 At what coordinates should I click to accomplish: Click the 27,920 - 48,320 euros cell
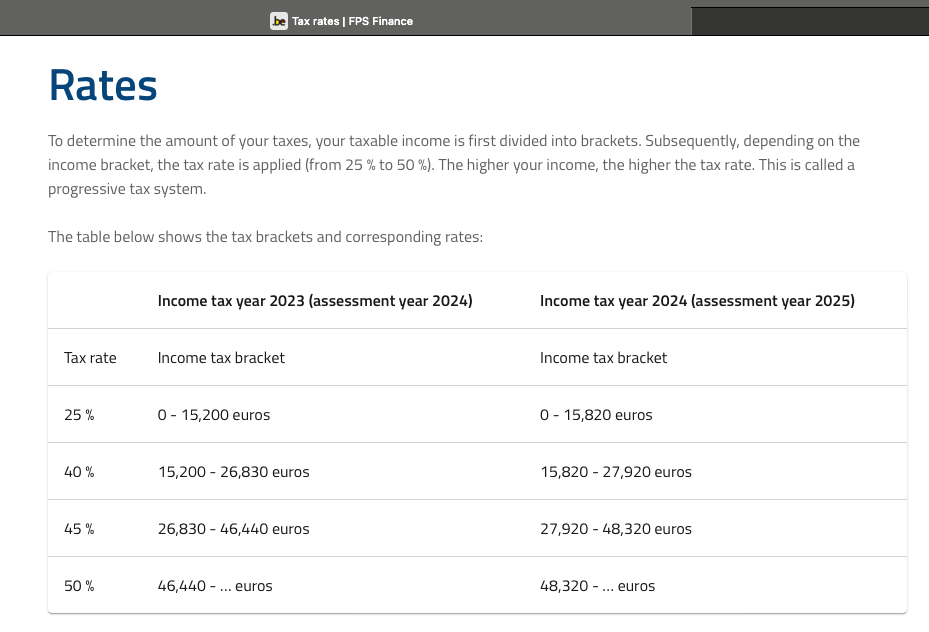(x=616, y=529)
